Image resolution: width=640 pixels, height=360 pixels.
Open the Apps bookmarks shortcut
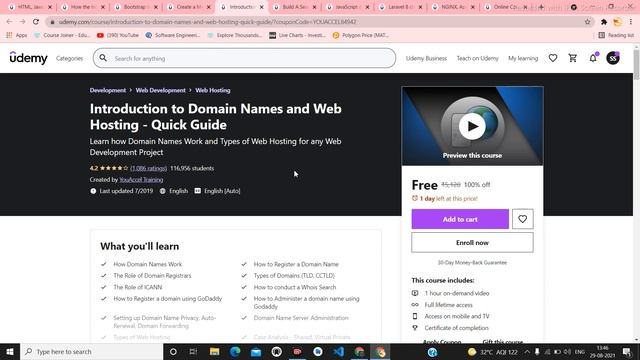pos(17,36)
